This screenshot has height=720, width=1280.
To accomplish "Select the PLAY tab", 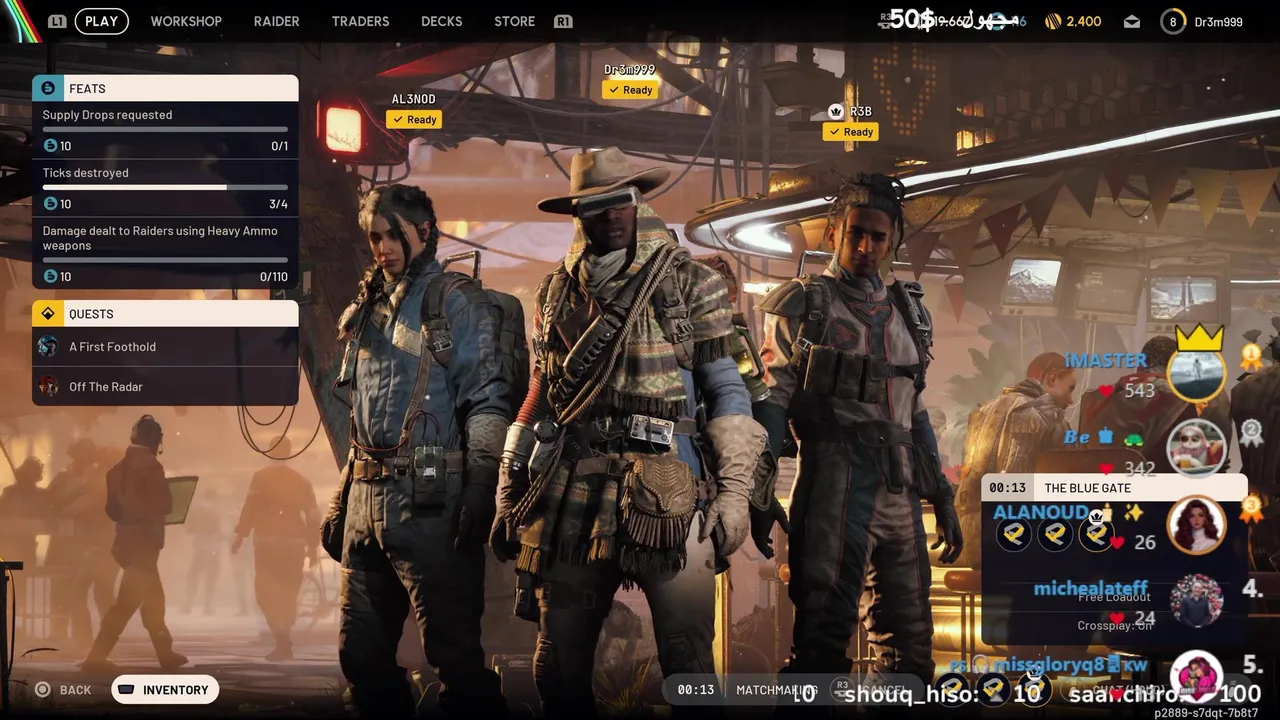I will pyautogui.click(x=101, y=21).
